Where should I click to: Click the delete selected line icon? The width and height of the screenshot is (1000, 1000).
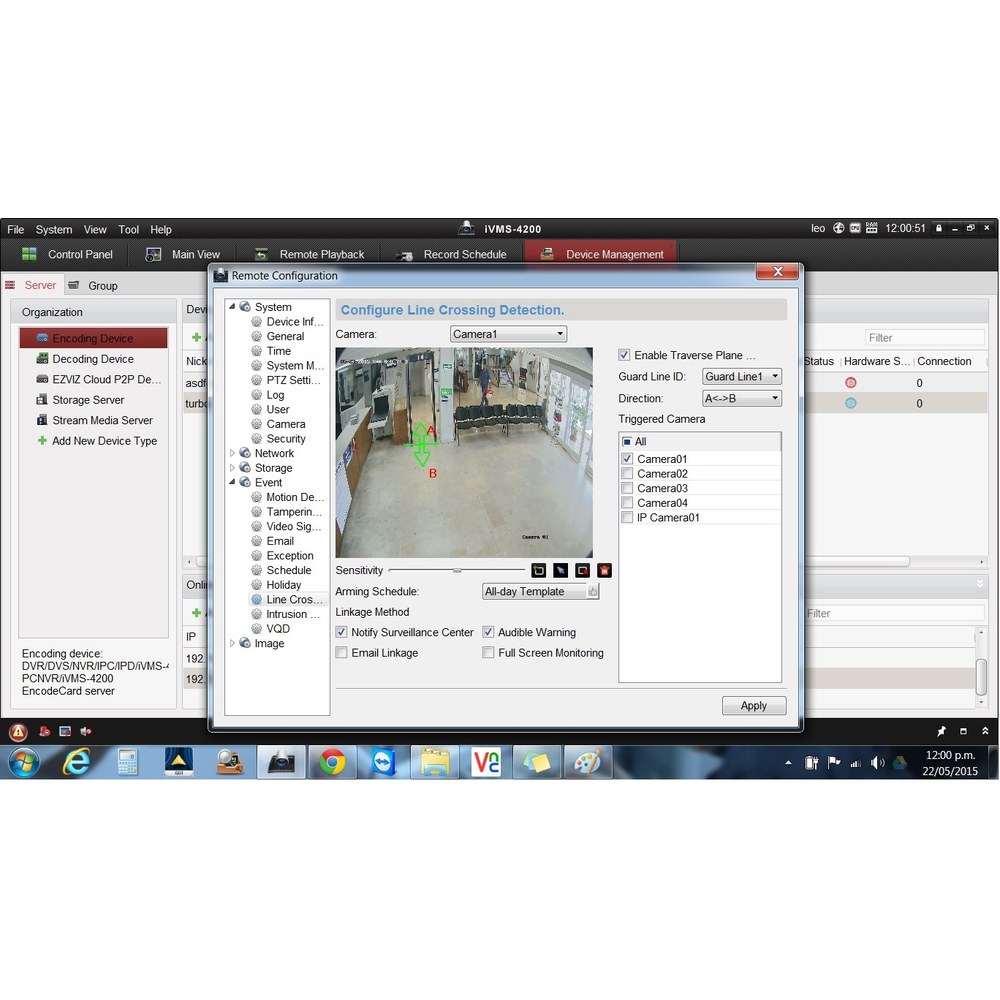pyautogui.click(x=582, y=570)
